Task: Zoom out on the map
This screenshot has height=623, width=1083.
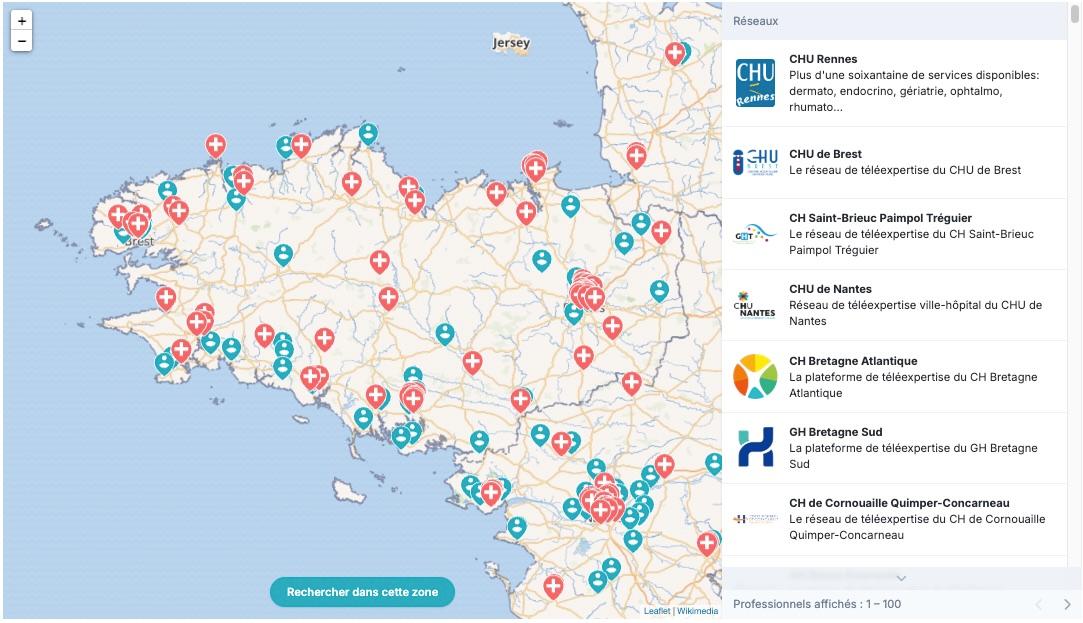Action: click(21, 41)
